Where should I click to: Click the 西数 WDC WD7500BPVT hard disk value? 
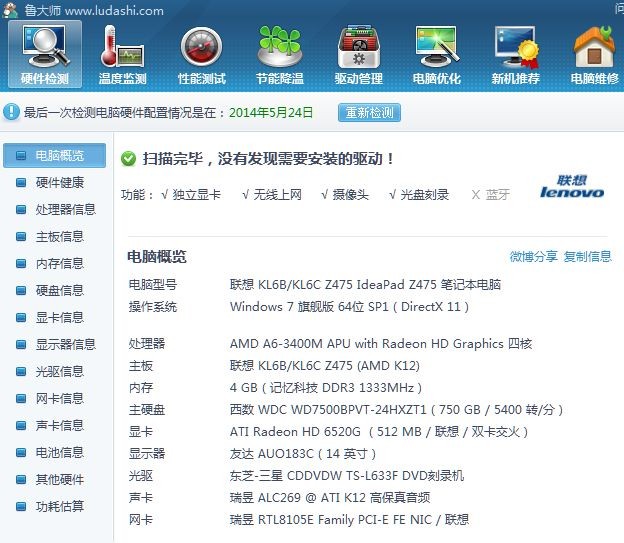pos(396,409)
